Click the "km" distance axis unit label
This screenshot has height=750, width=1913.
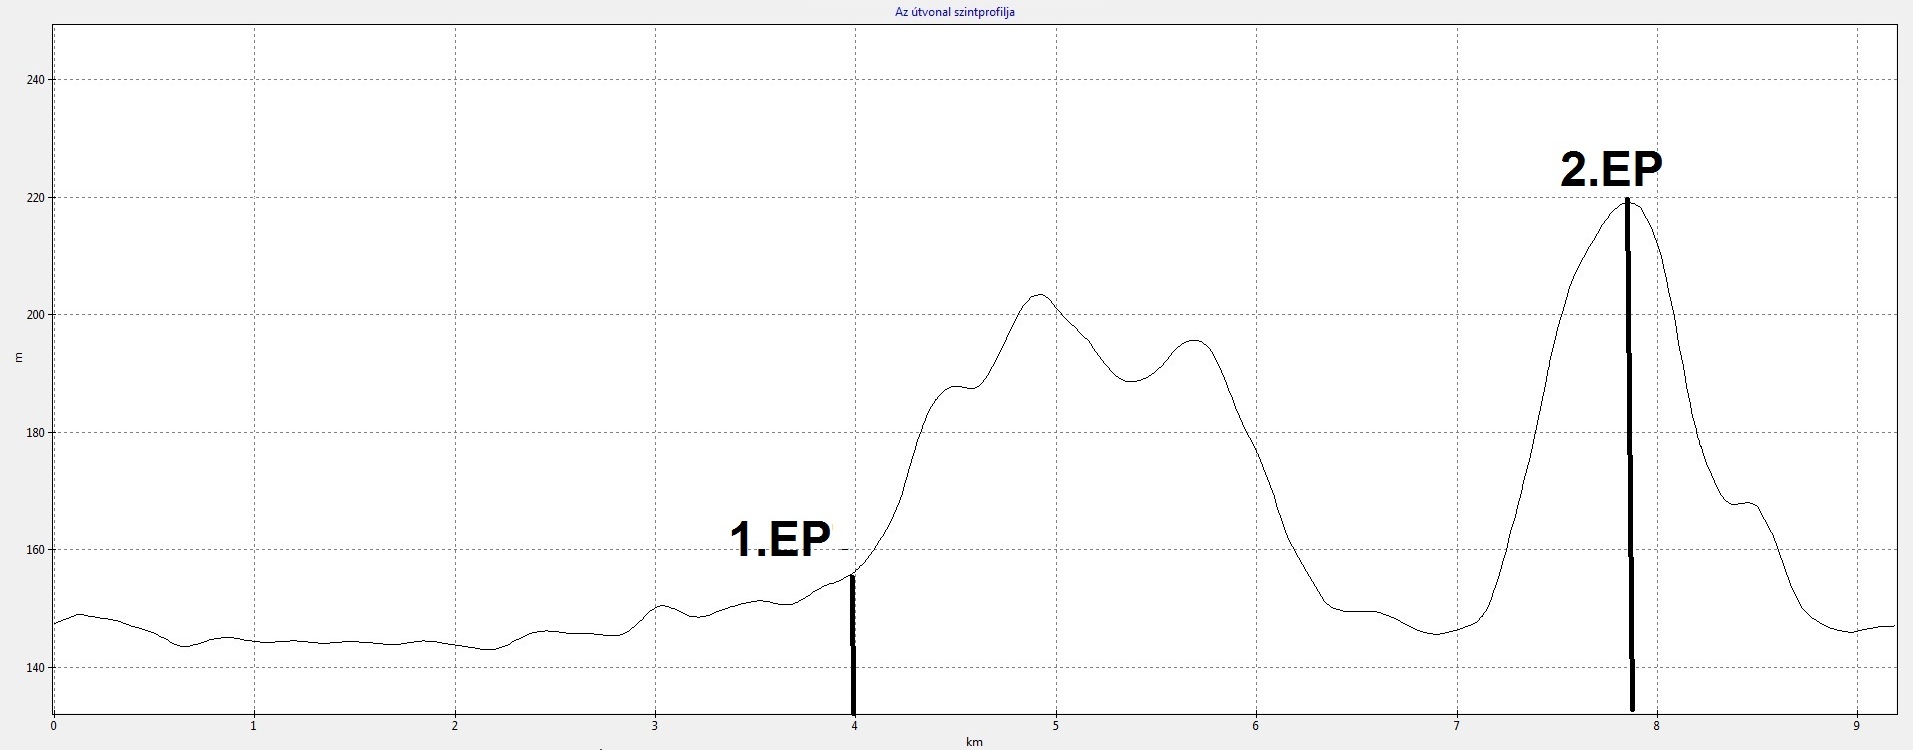click(974, 742)
